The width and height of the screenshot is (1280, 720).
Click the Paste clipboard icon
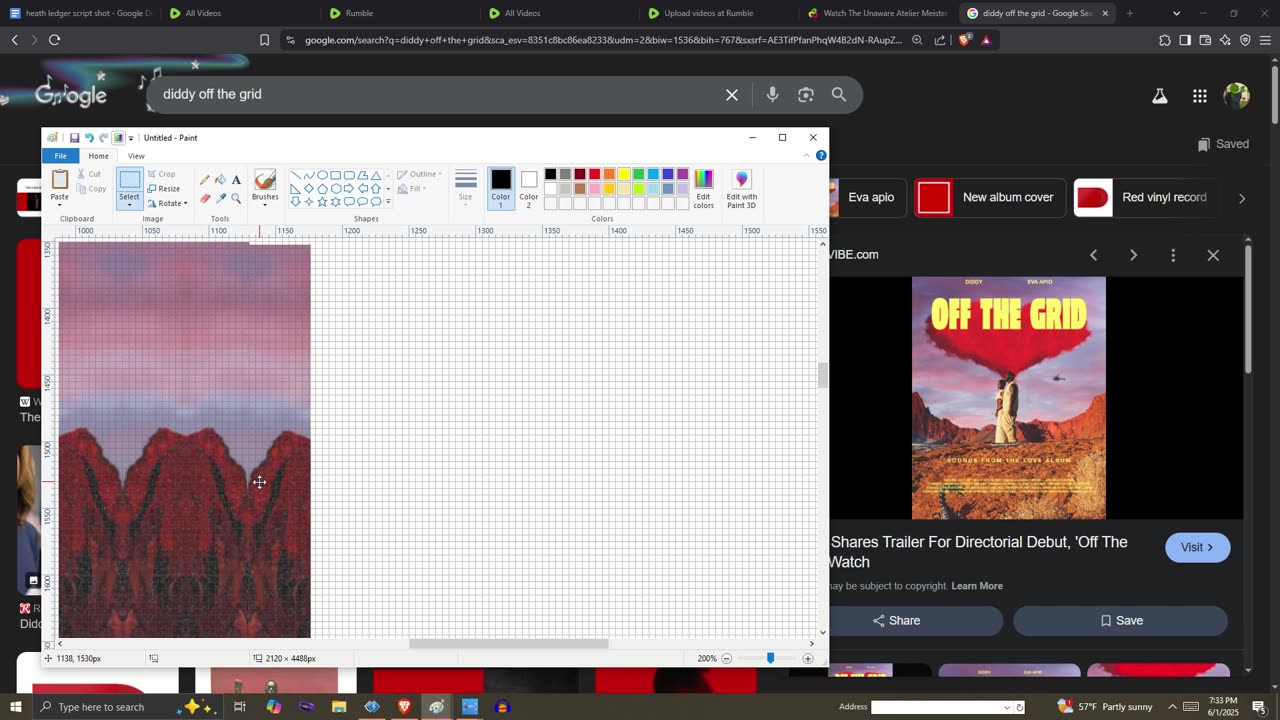click(60, 180)
